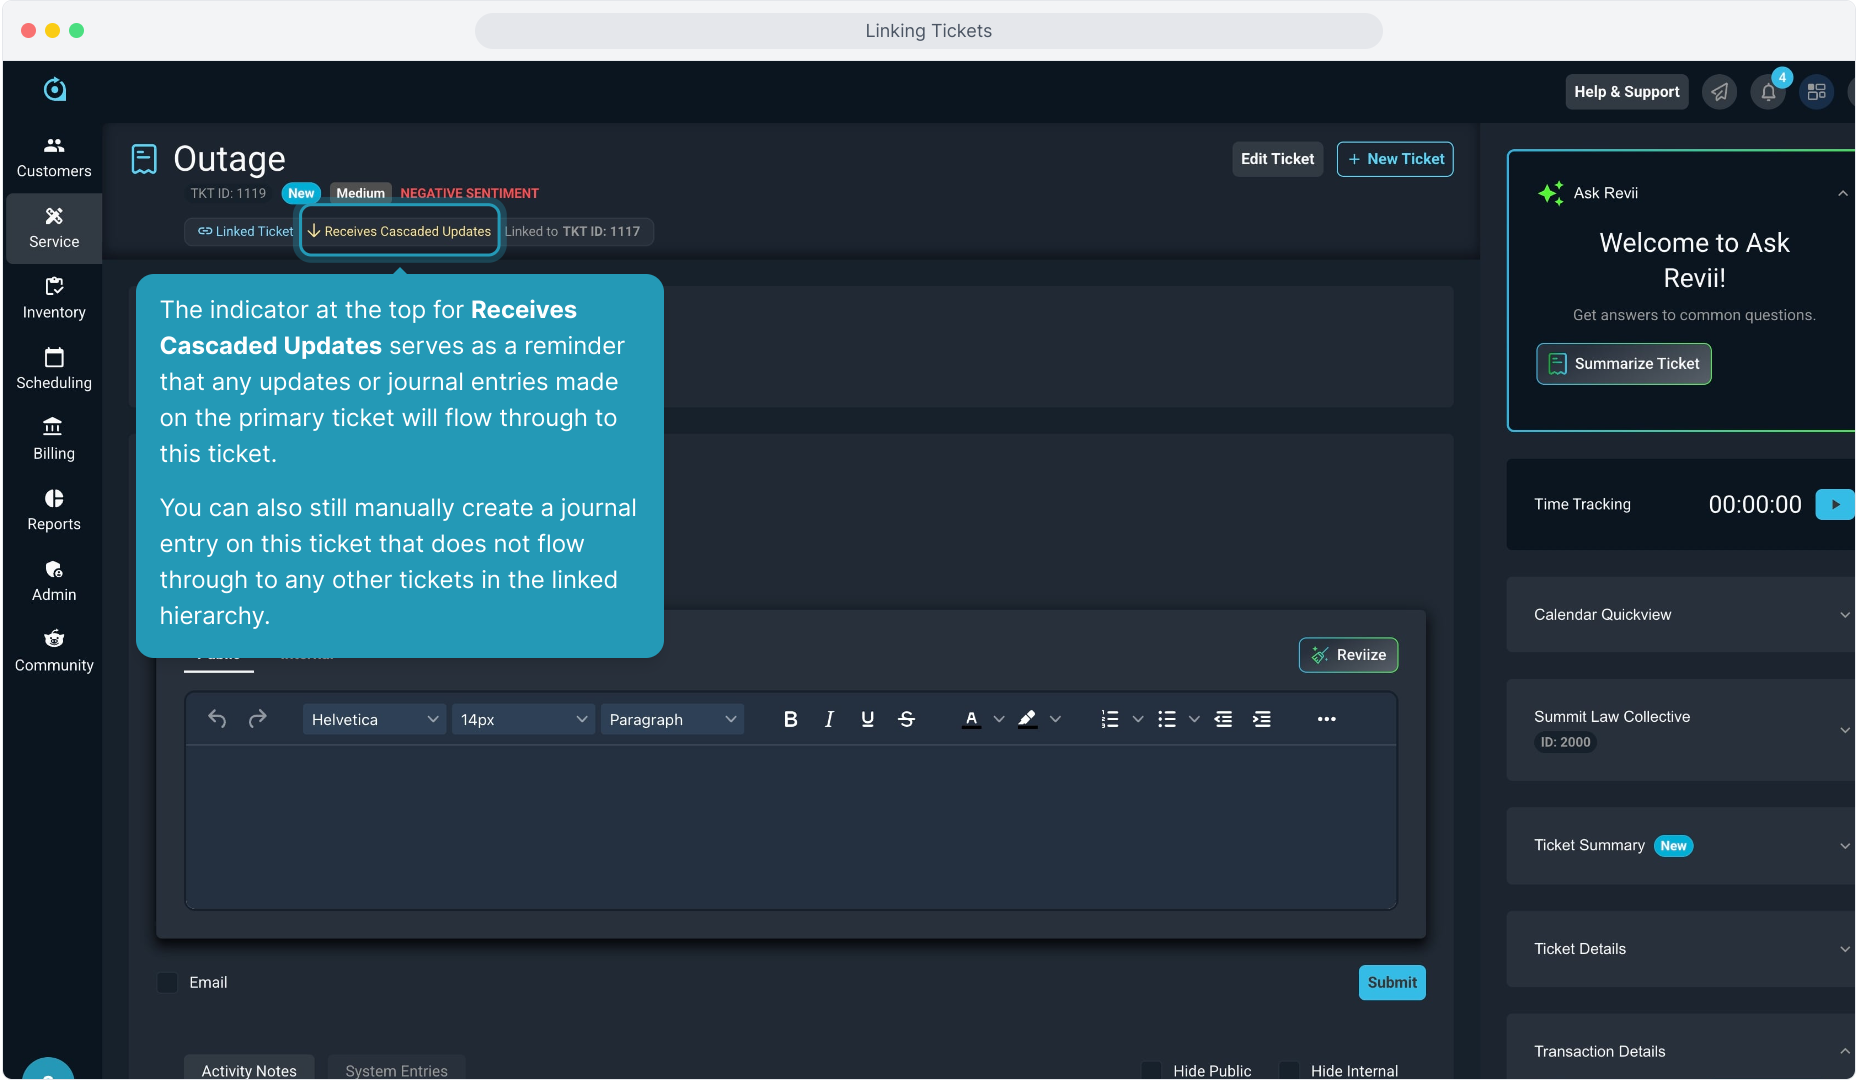The width and height of the screenshot is (1858, 1080).
Task: Enable the Email checkbox
Action: 168,983
